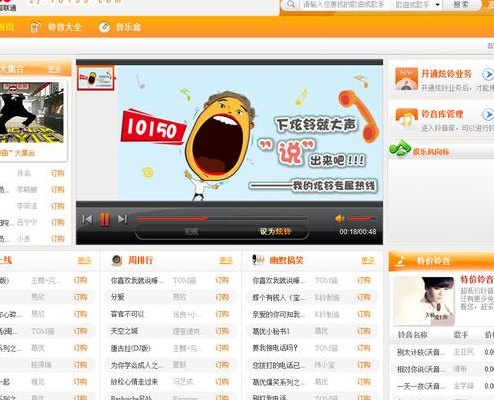Select song 唐古拉(DJ版) in 周排行
This screenshot has height=400, width=494.
pyautogui.click(x=131, y=348)
